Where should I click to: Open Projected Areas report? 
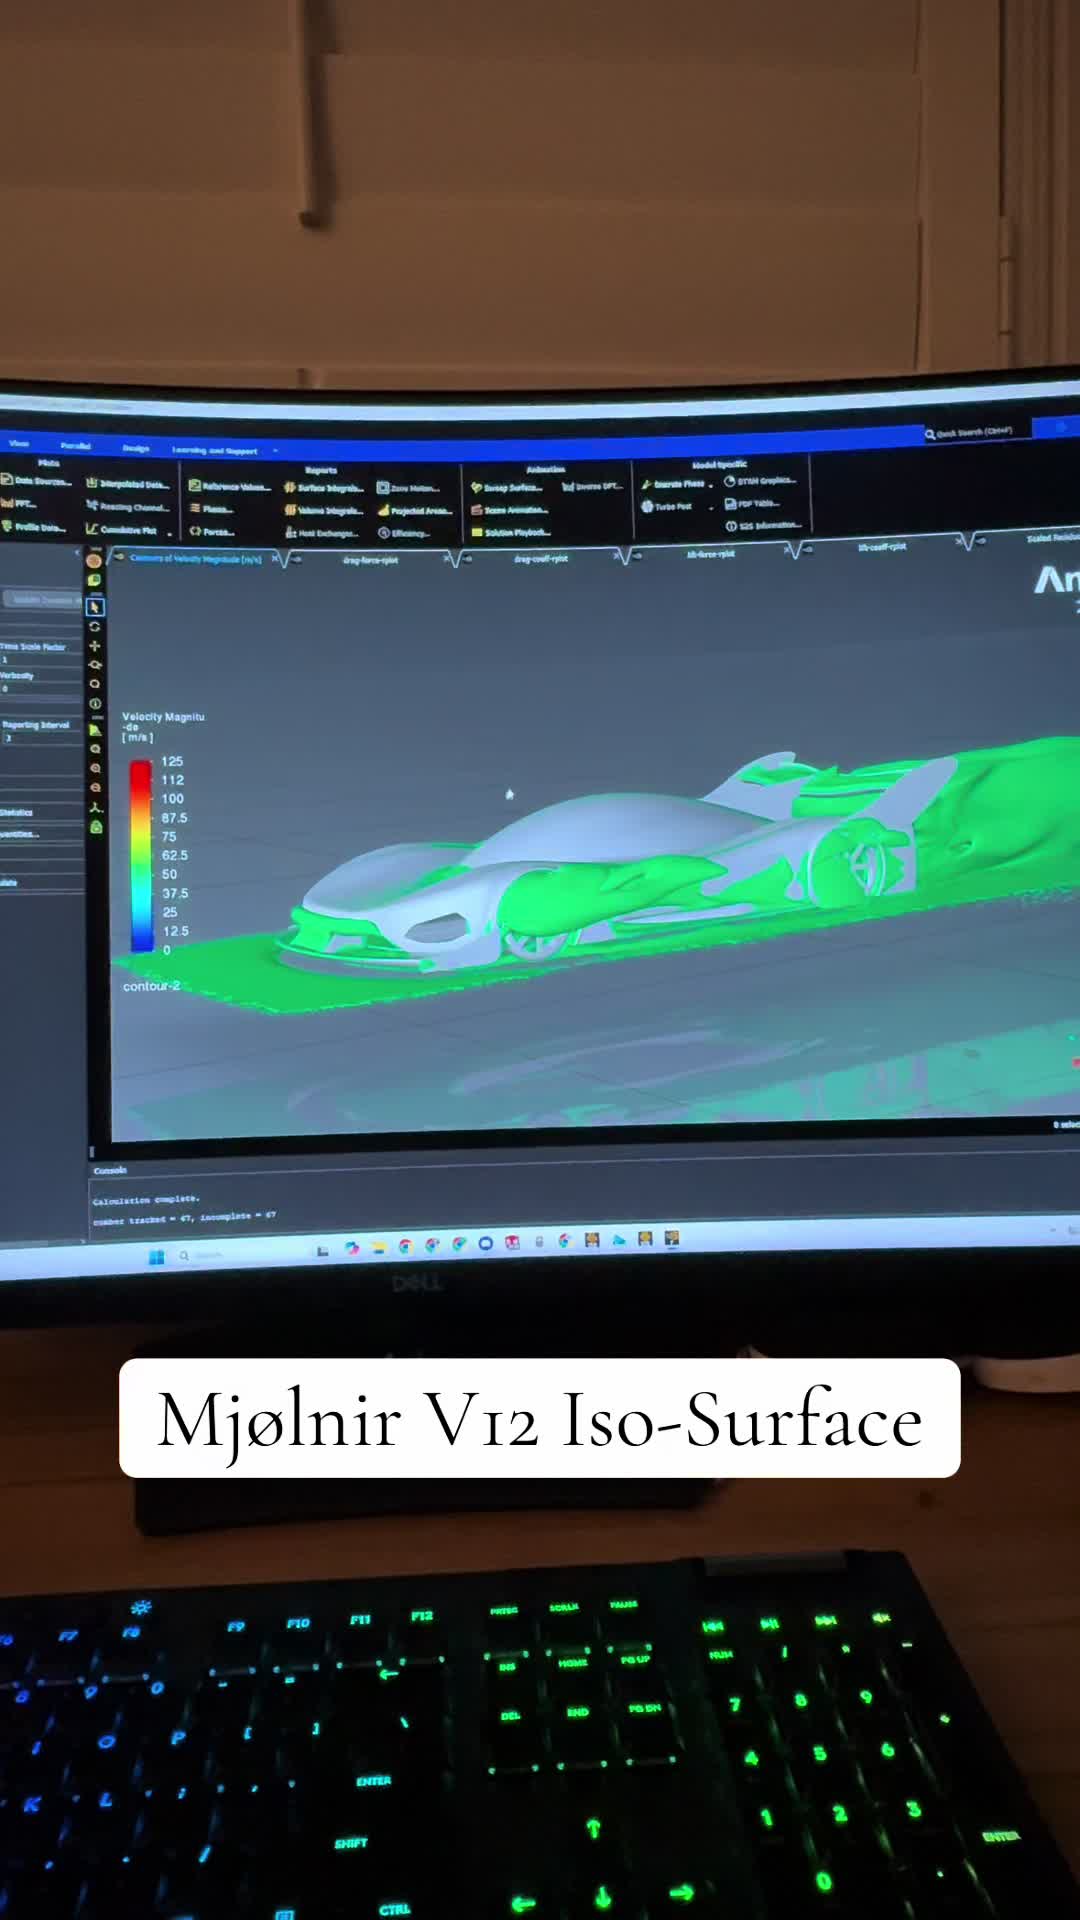pyautogui.click(x=415, y=510)
